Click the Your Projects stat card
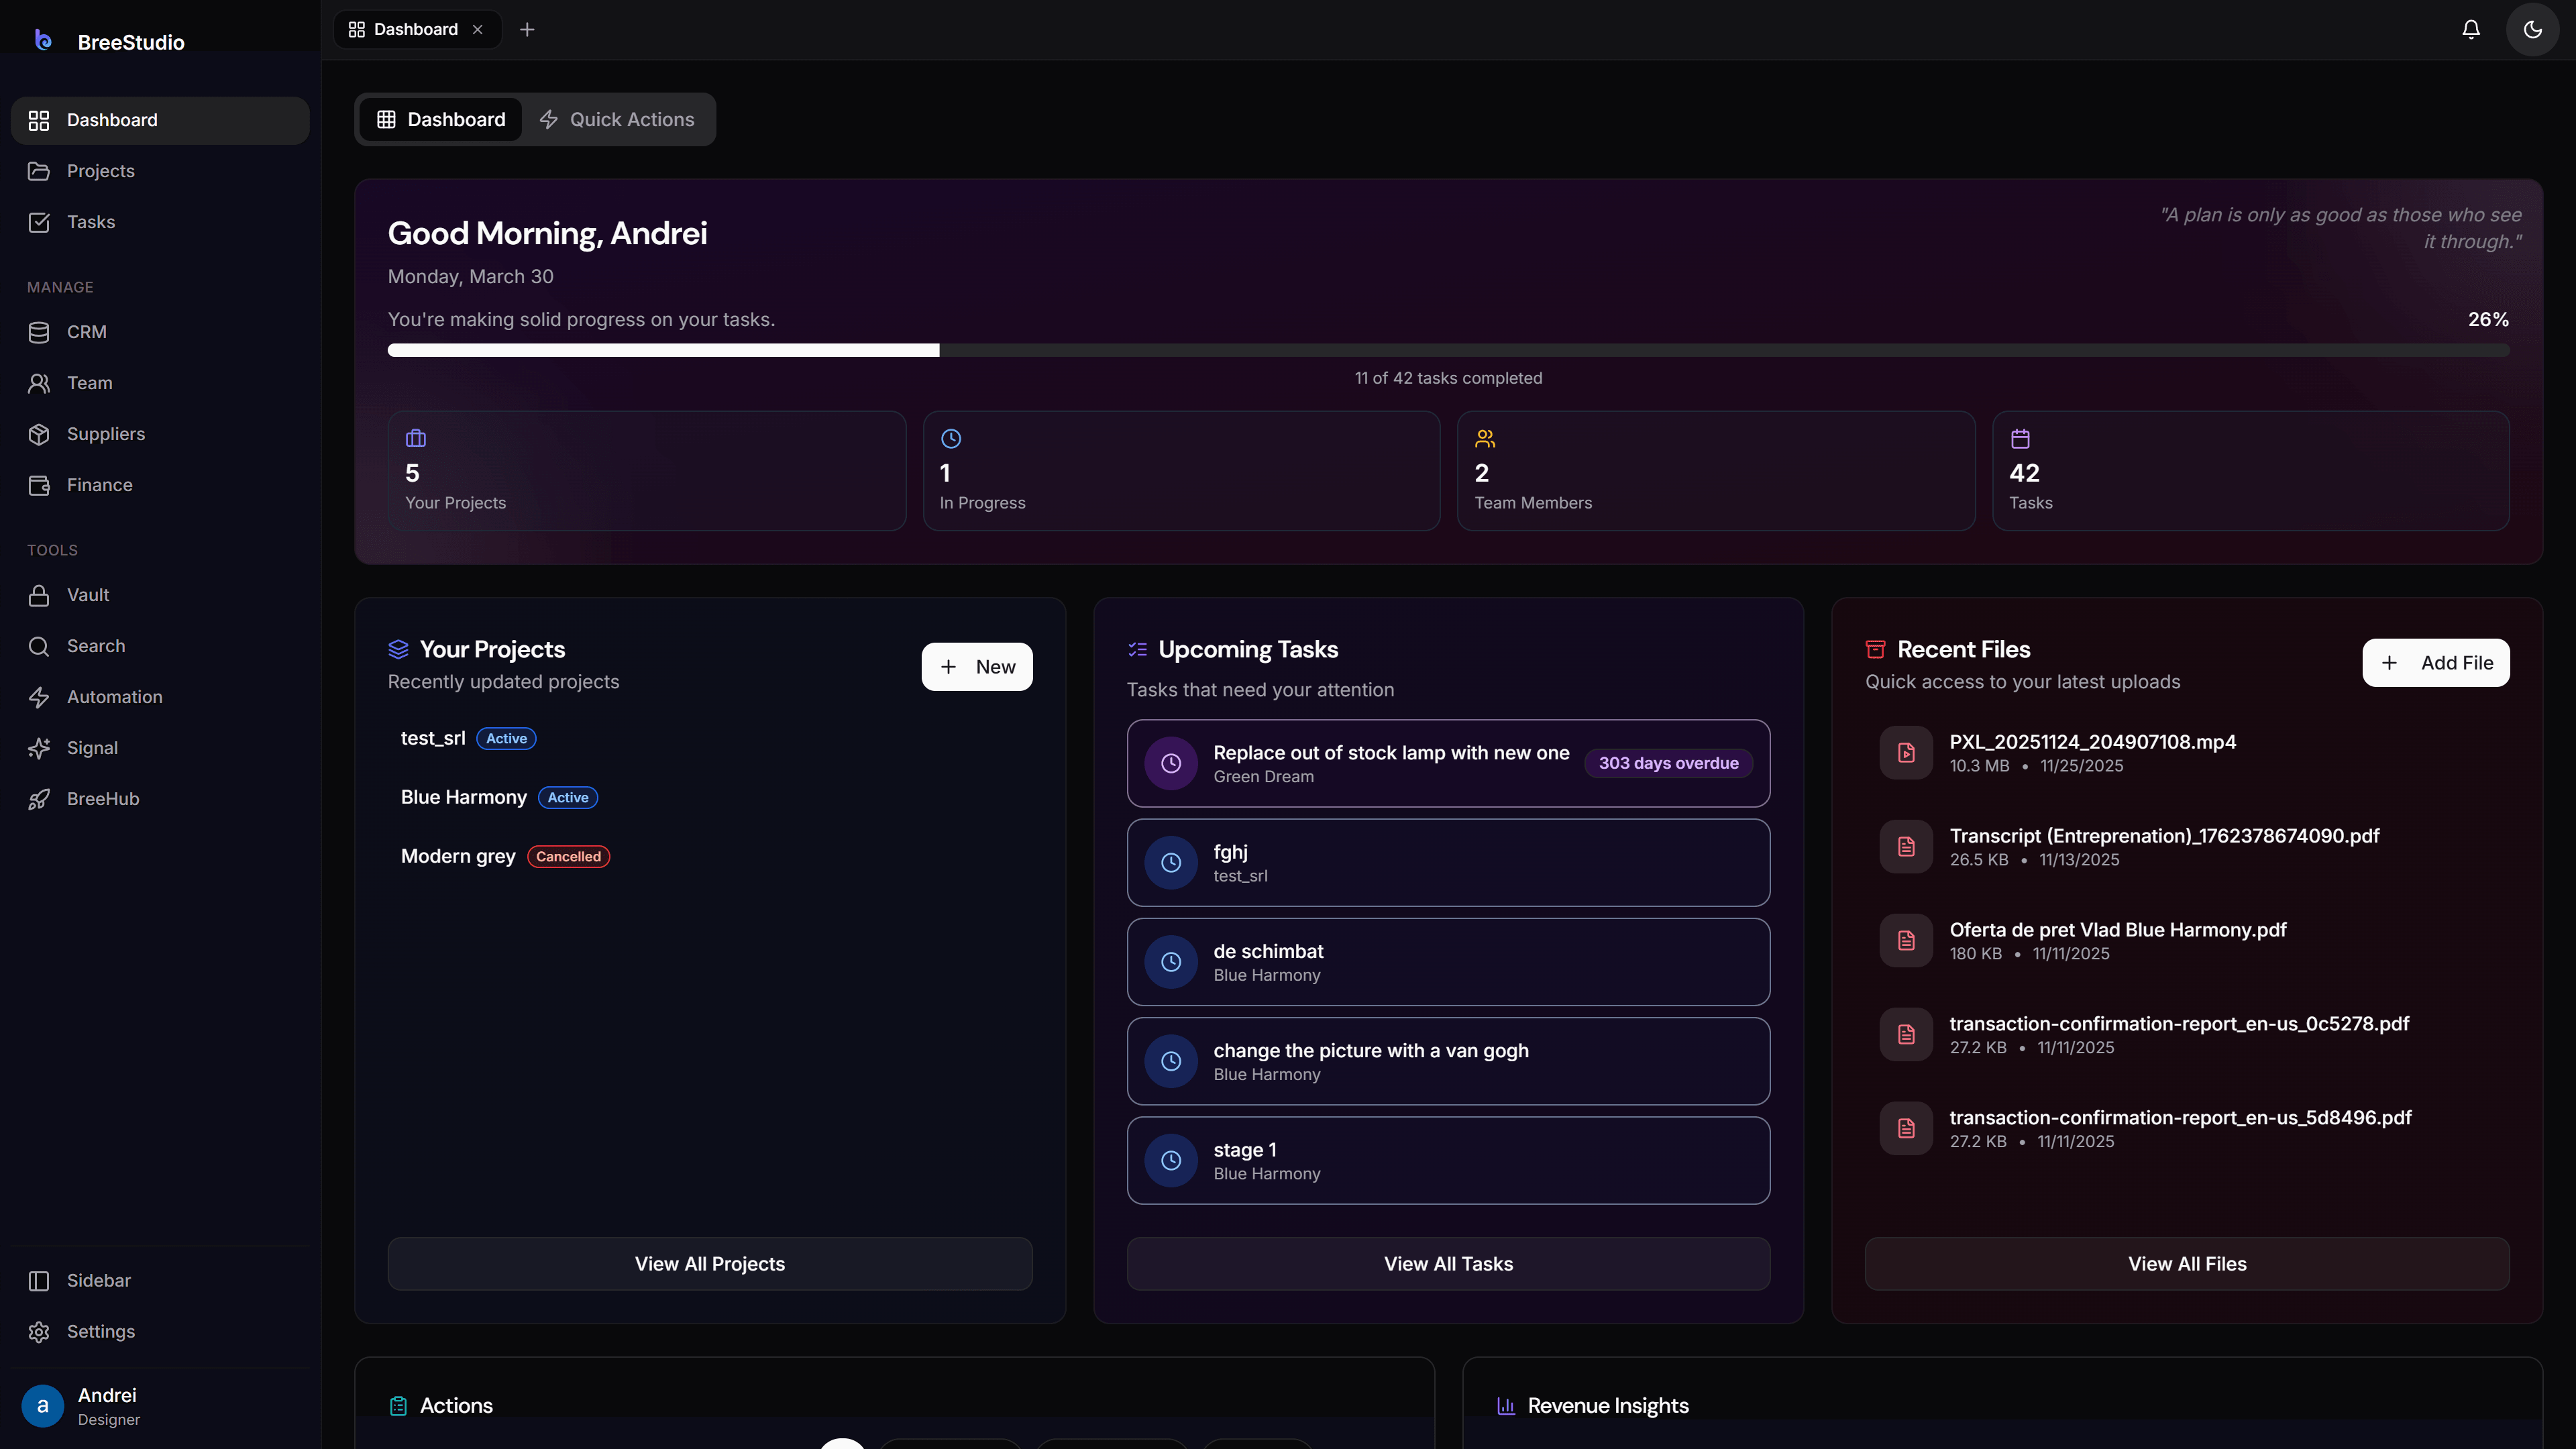2576x1449 pixels. coord(647,471)
